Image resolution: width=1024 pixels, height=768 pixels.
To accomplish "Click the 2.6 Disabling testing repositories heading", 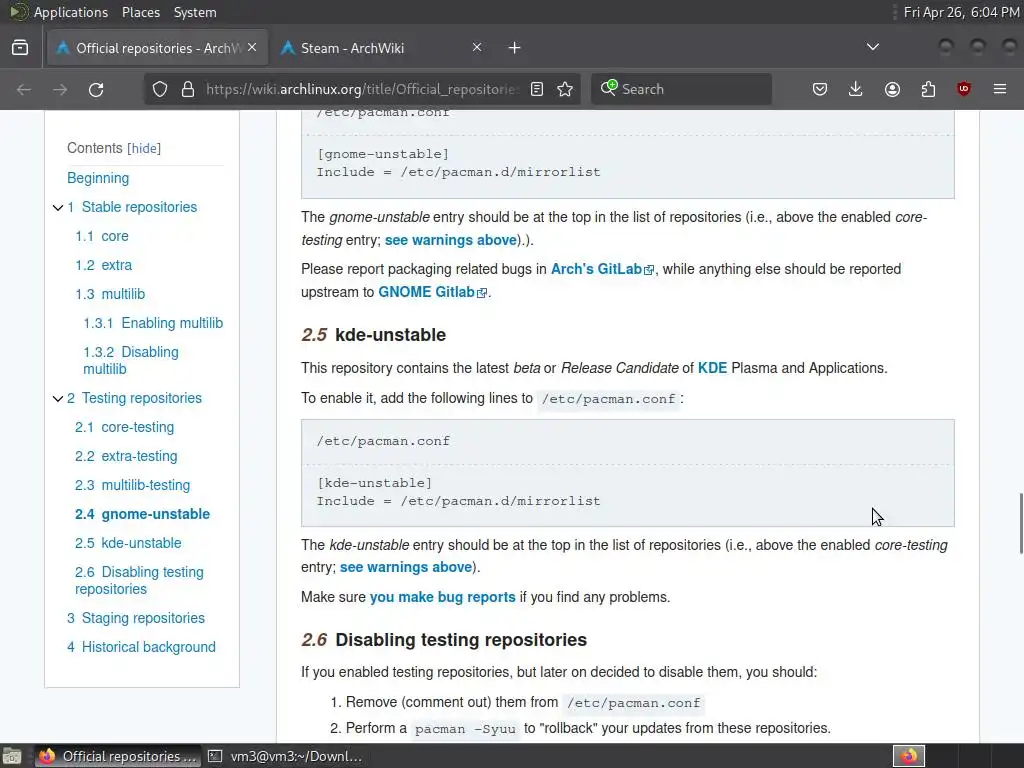I will pos(444,639).
